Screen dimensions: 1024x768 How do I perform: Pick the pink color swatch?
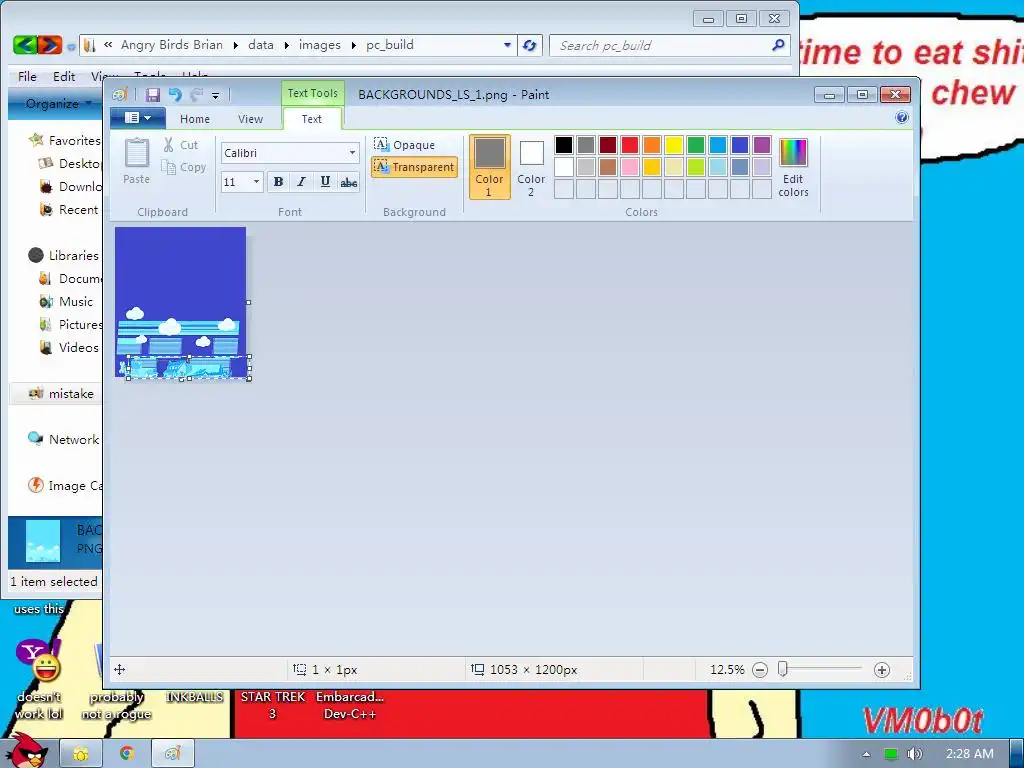(630, 167)
